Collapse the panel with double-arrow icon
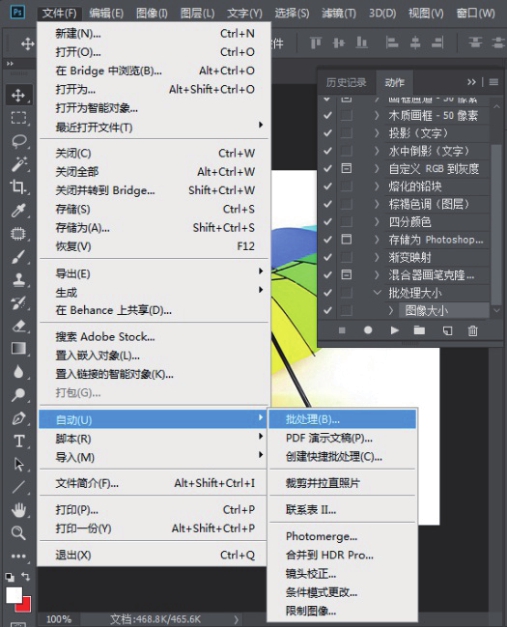The width and height of the screenshot is (507, 627). pyautogui.click(x=471, y=82)
